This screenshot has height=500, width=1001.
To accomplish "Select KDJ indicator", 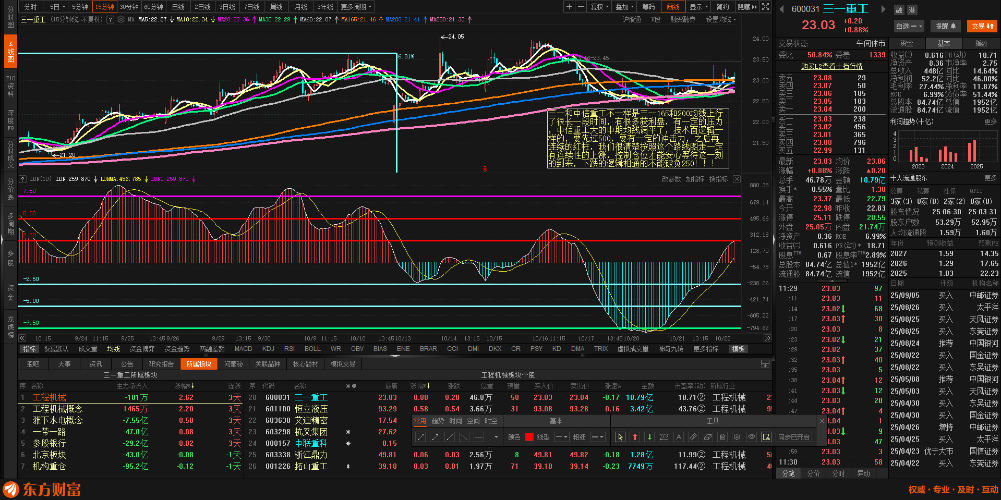I will (268, 349).
